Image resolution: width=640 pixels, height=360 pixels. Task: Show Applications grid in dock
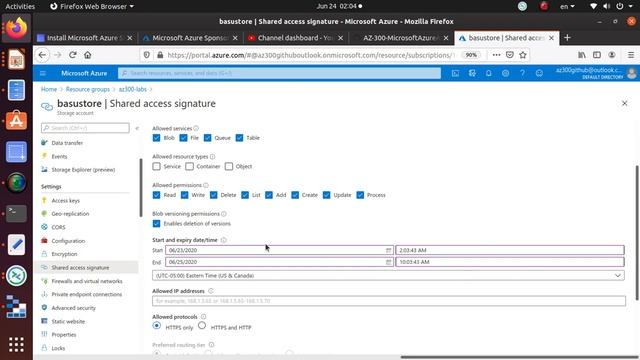click(x=16, y=344)
